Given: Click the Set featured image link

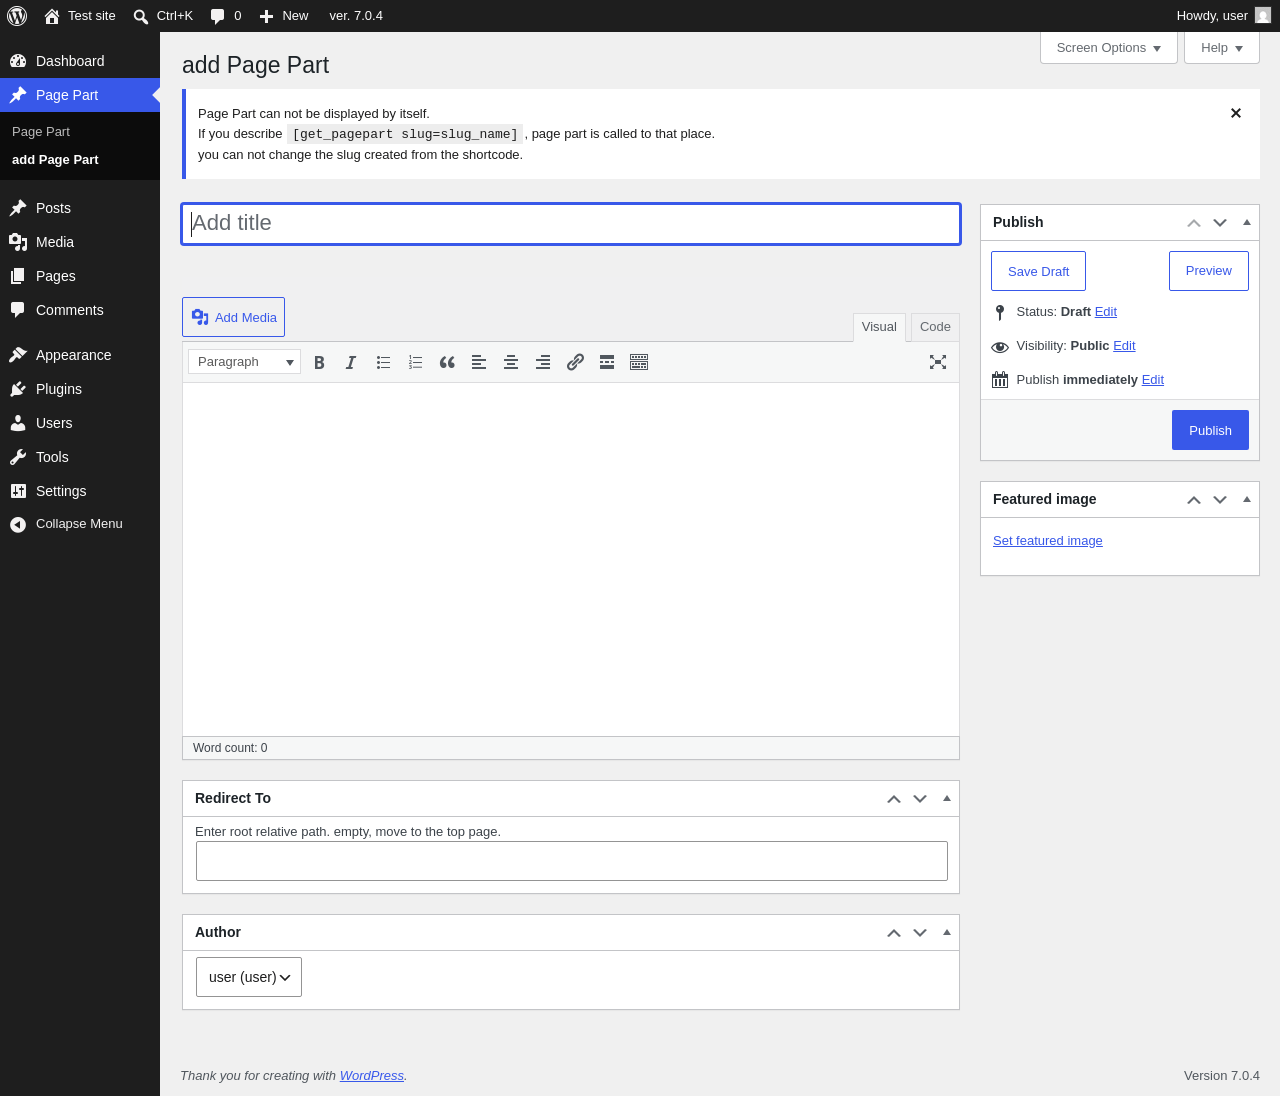Looking at the screenshot, I should tap(1048, 541).
